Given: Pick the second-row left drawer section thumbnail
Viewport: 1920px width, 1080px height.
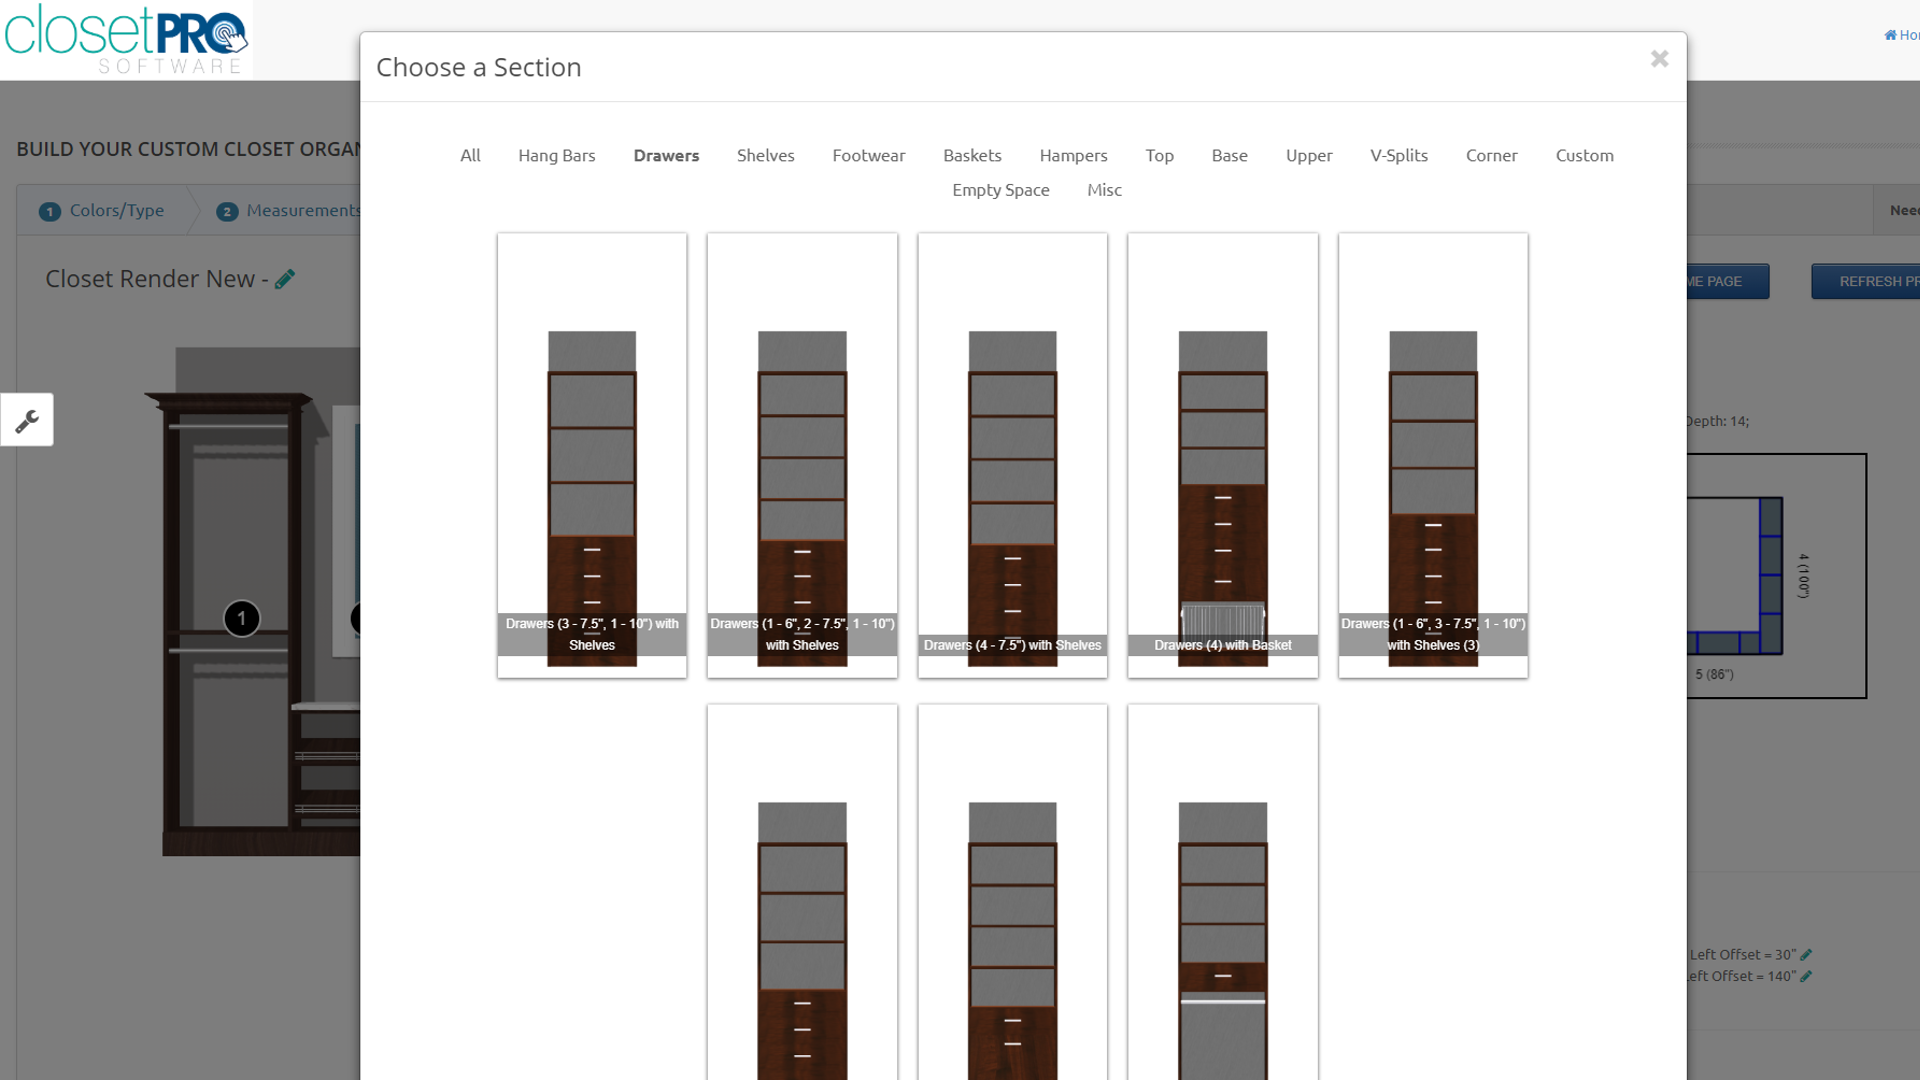Looking at the screenshot, I should click(802, 892).
